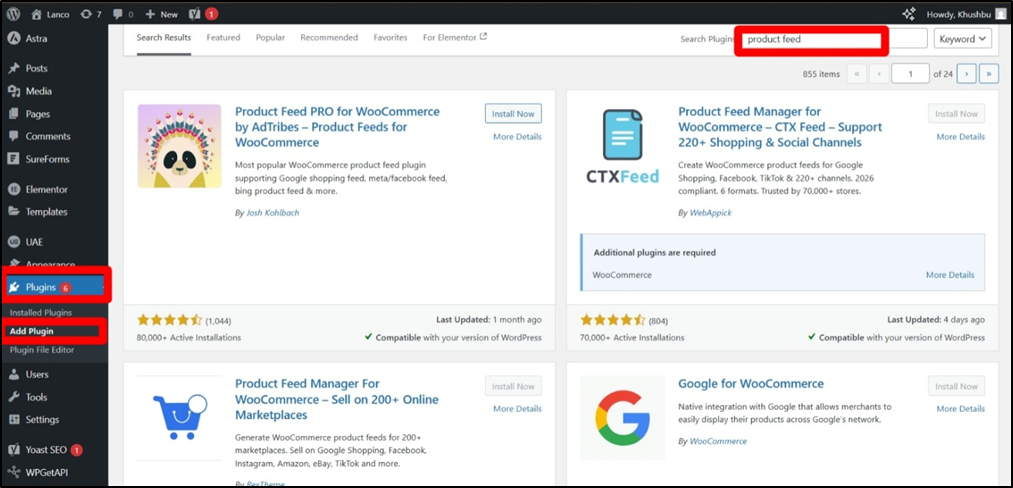Go to the next results page
The height and width of the screenshot is (488, 1013).
(x=966, y=74)
